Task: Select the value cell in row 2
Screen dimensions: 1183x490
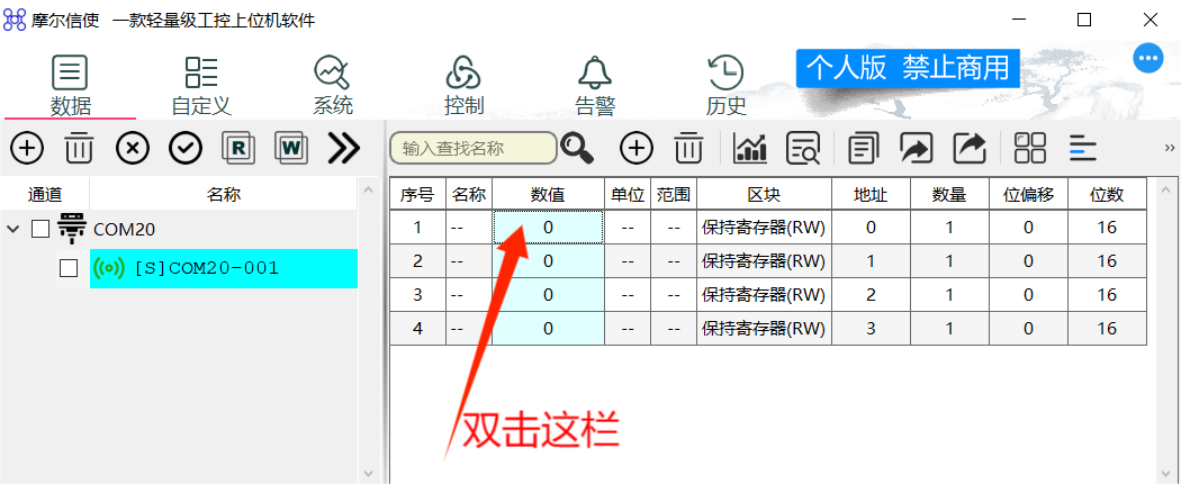Action: [x=548, y=261]
